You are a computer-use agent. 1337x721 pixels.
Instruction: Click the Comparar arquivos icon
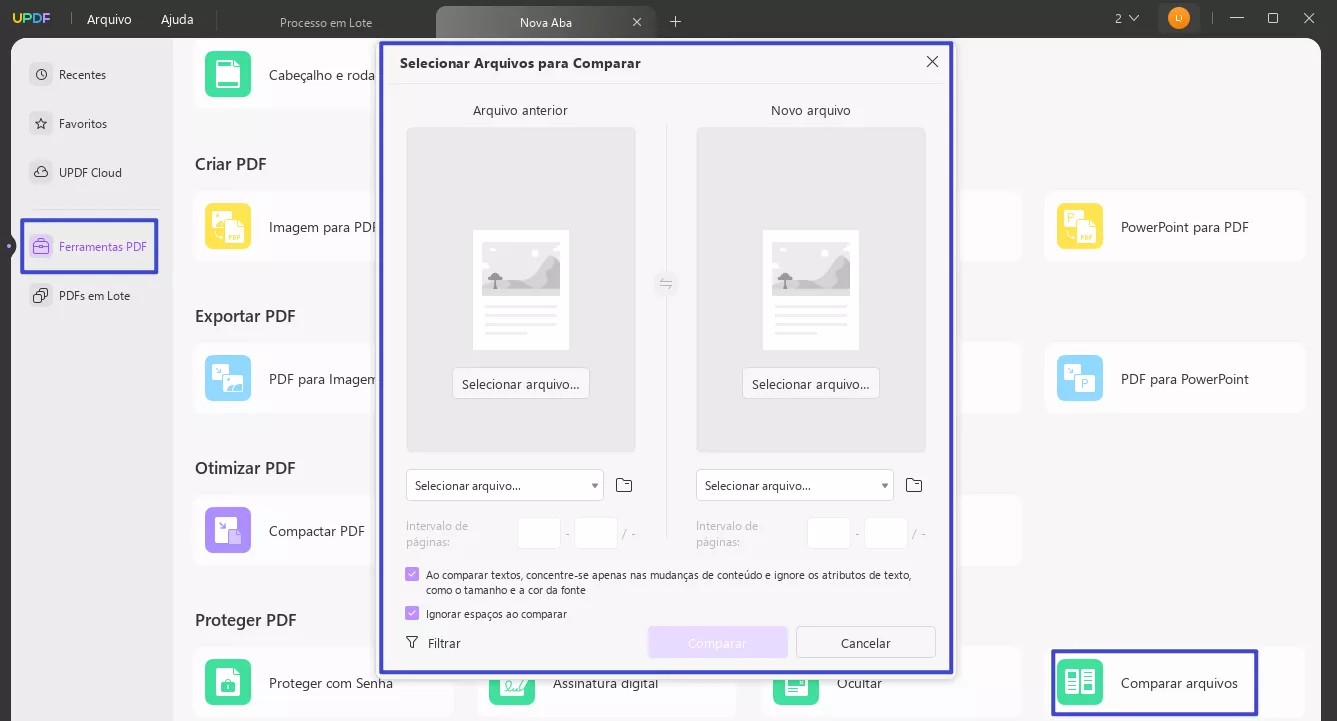(1080, 683)
